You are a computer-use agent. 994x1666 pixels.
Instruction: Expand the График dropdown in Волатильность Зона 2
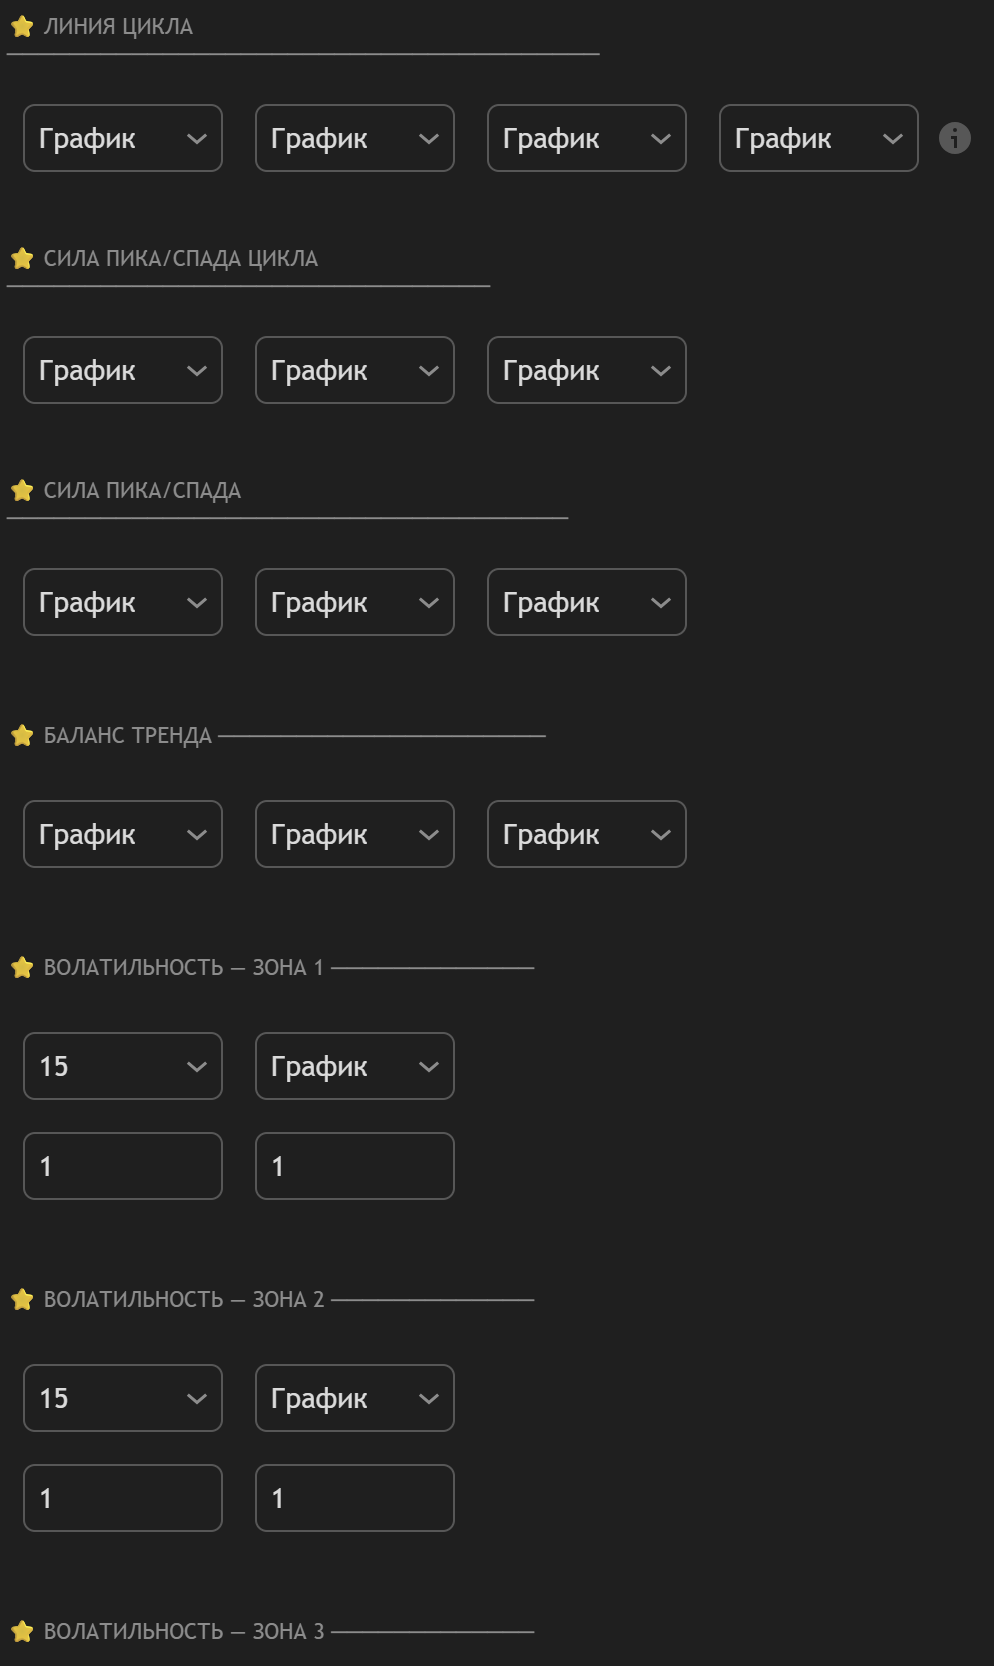[x=355, y=1398]
